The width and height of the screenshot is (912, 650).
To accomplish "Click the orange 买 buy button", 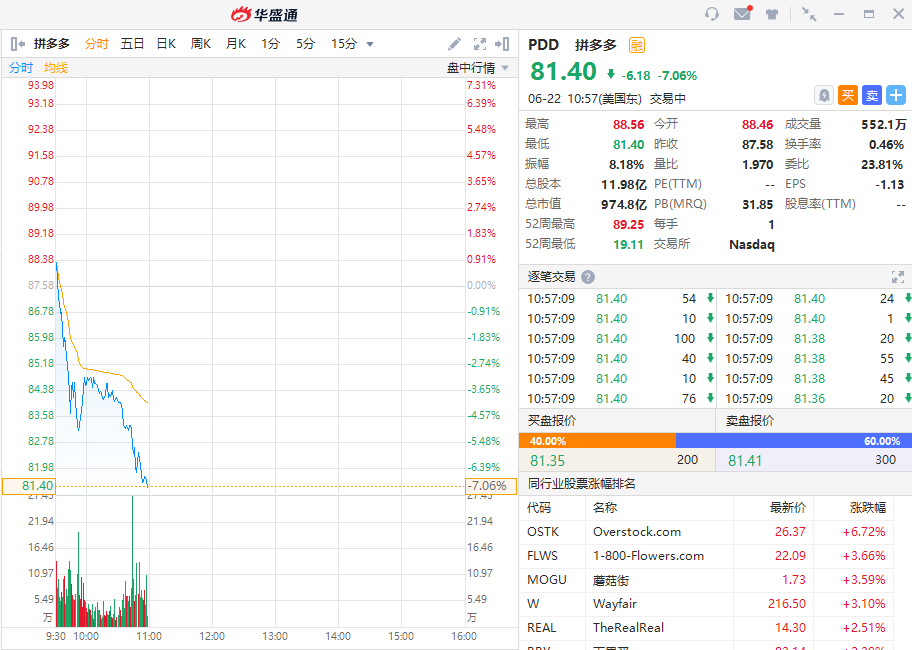I will [x=847, y=95].
